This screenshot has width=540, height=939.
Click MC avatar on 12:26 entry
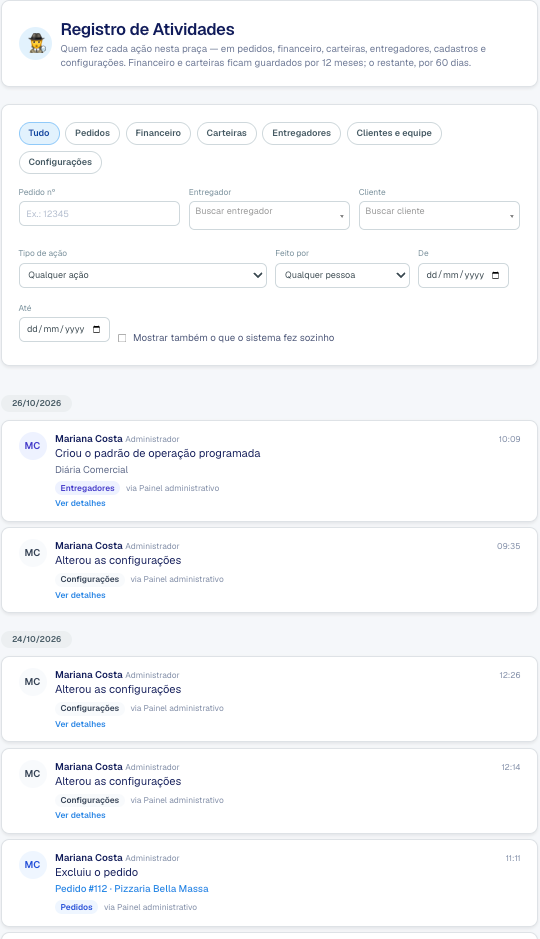pyautogui.click(x=32, y=682)
